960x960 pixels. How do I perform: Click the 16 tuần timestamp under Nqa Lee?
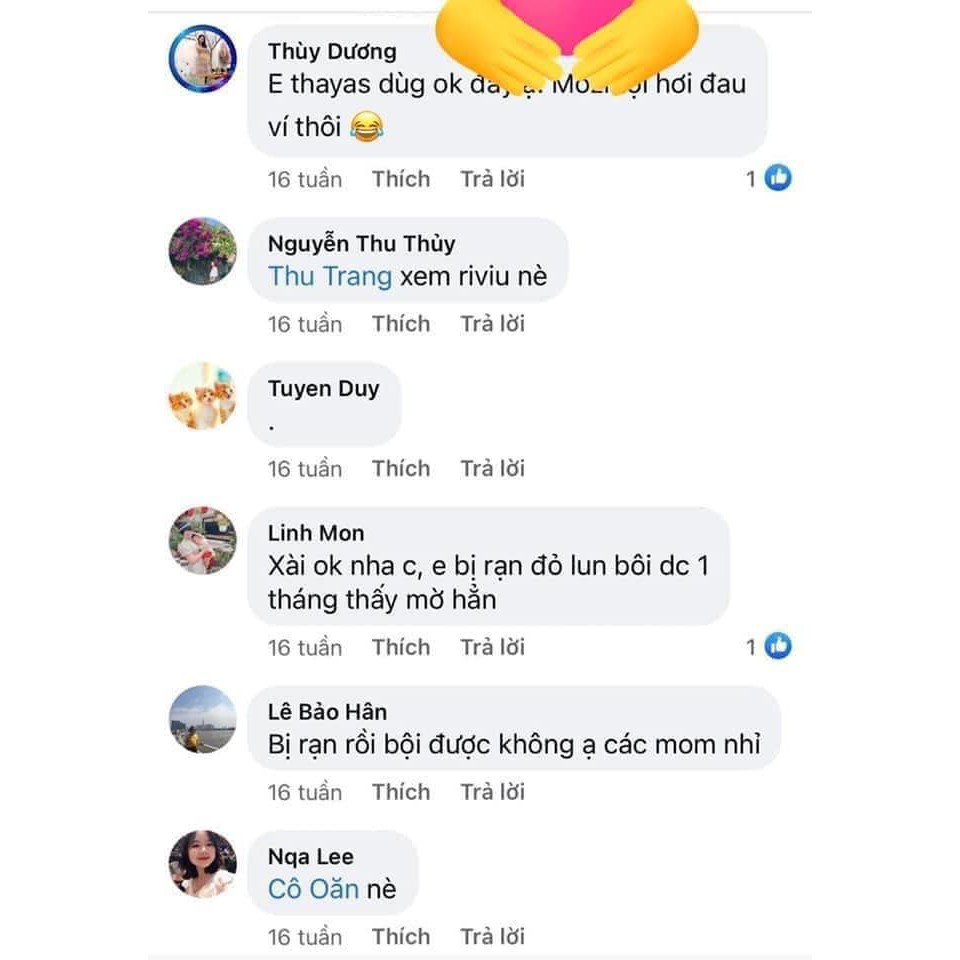pyautogui.click(x=305, y=937)
